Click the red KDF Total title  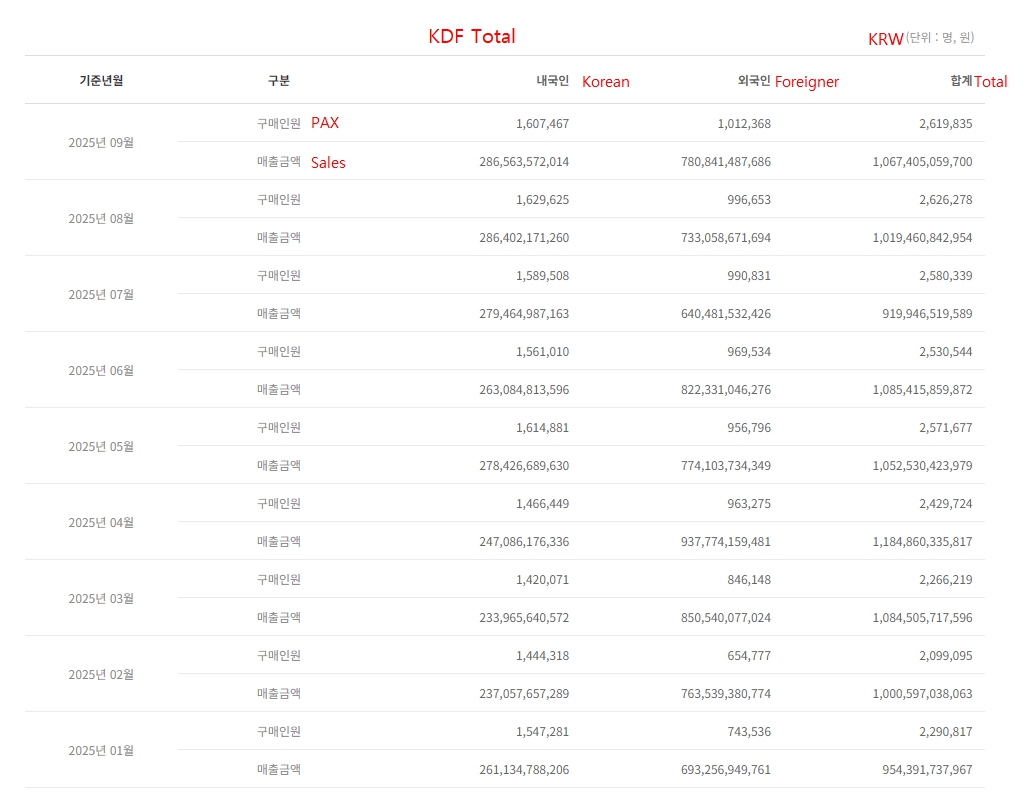472,37
